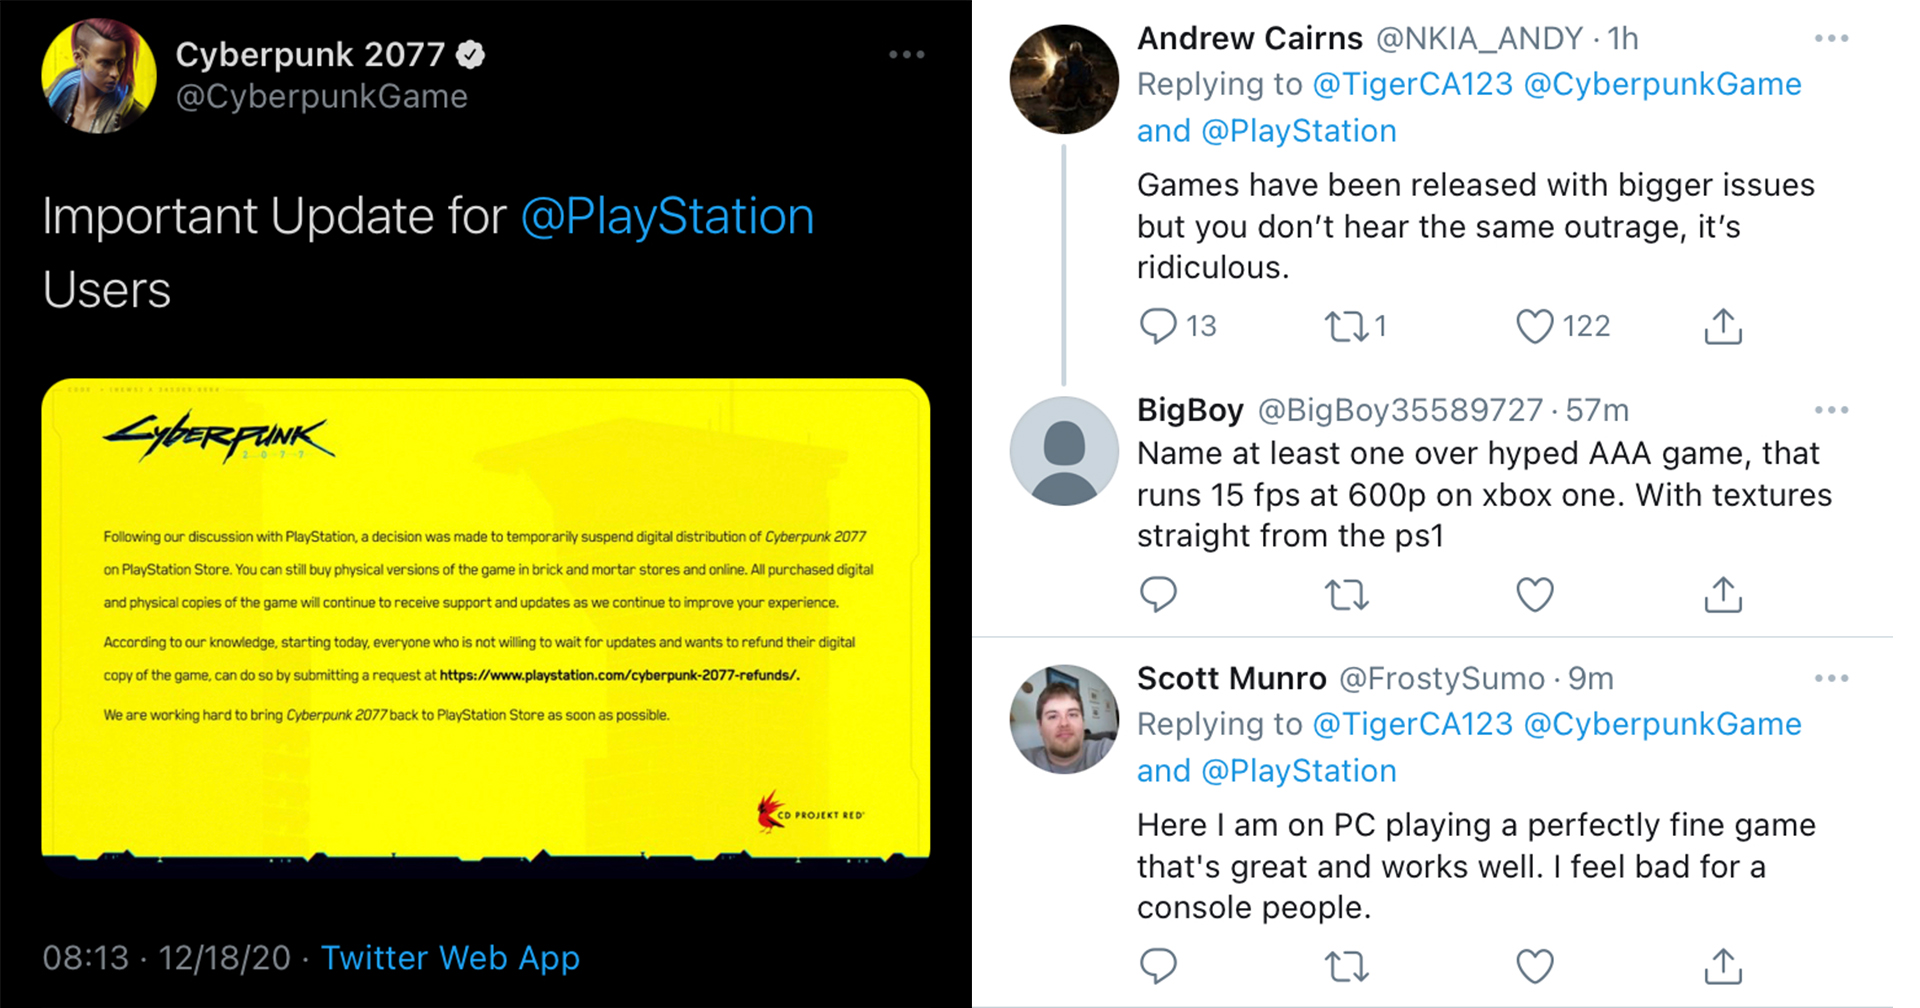Like BigBoy's tweet
Viewport: 1920px width, 1008px height.
[1534, 595]
